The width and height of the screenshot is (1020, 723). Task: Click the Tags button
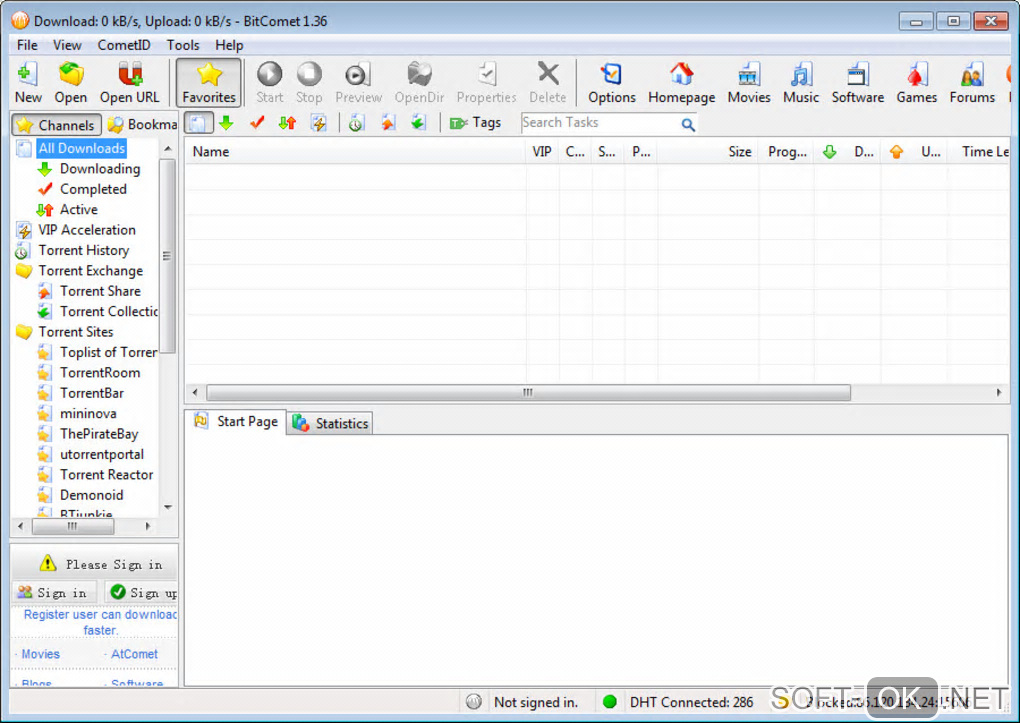coord(476,123)
